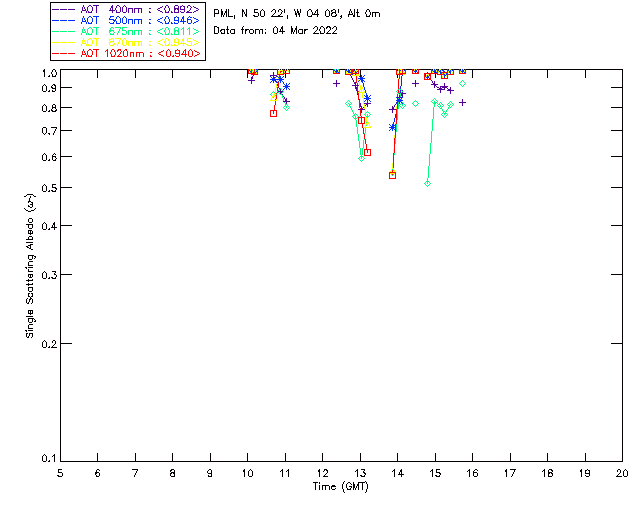Viewport: 640px width, 512px height.
Task: Click the lowest red square marker near 14 GMT
Action: (393, 175)
